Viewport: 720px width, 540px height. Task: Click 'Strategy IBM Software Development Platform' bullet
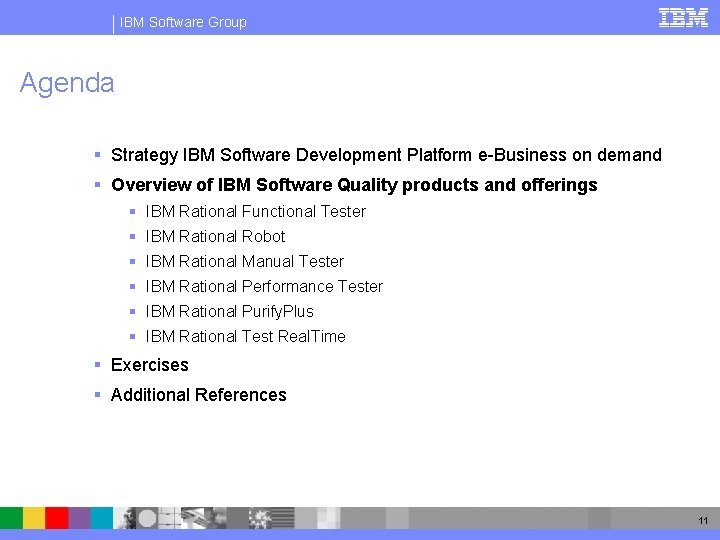tap(386, 155)
